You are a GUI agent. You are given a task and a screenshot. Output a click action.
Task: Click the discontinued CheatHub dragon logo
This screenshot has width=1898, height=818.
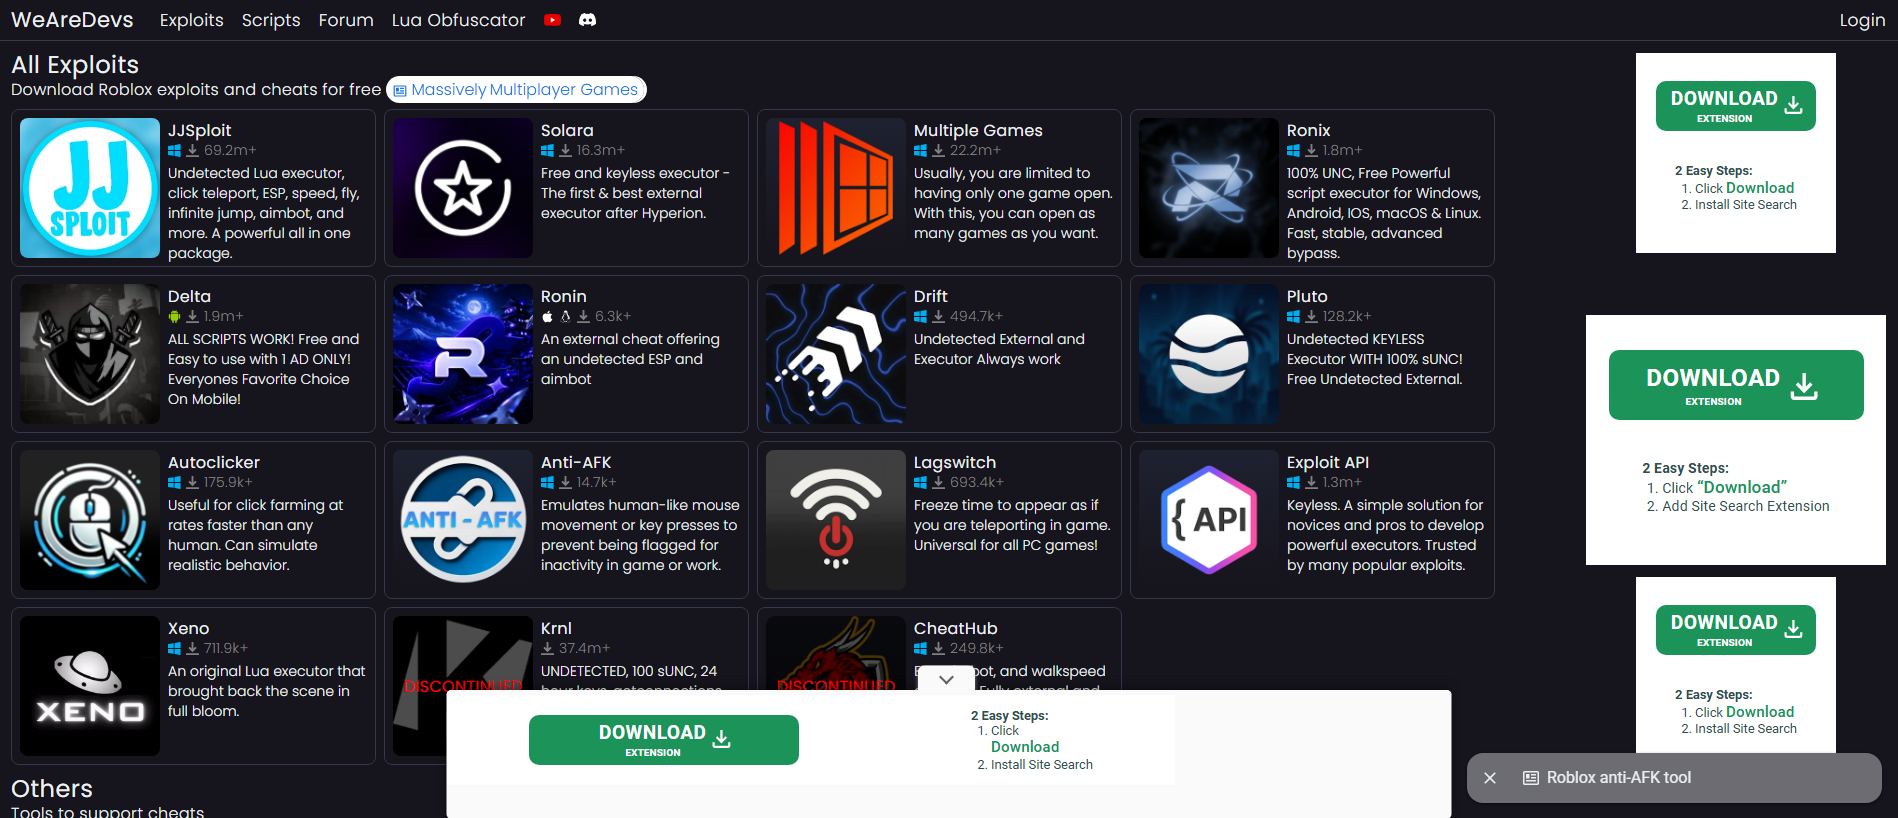point(836,653)
